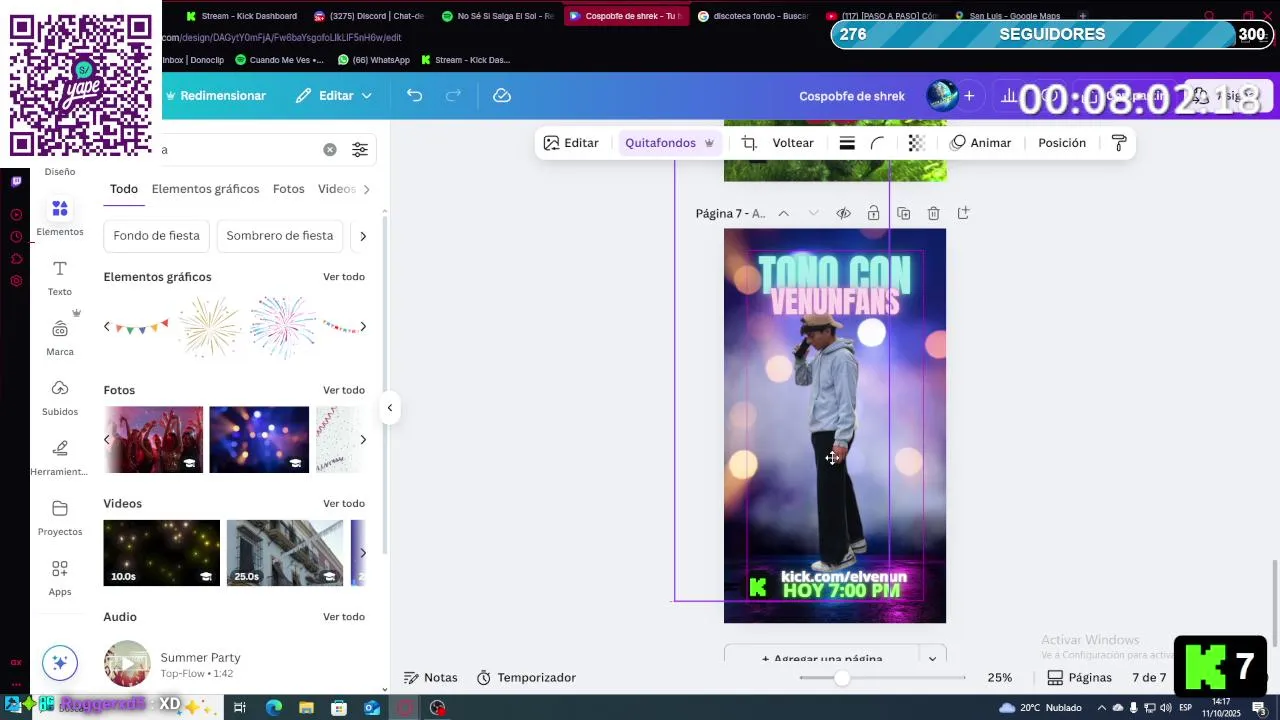Open File Explorer from the taskbar
The image size is (1280, 720).
coord(306,708)
